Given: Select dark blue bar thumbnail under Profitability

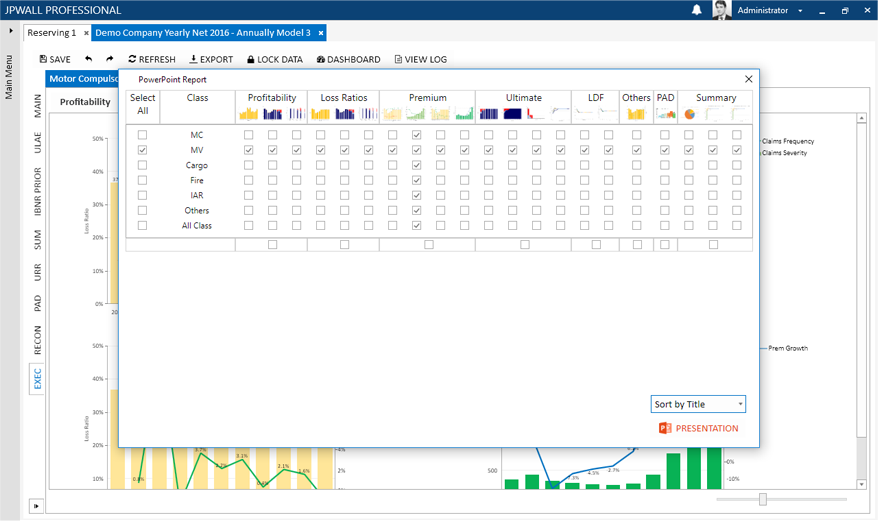Looking at the screenshot, I should coord(272,114).
